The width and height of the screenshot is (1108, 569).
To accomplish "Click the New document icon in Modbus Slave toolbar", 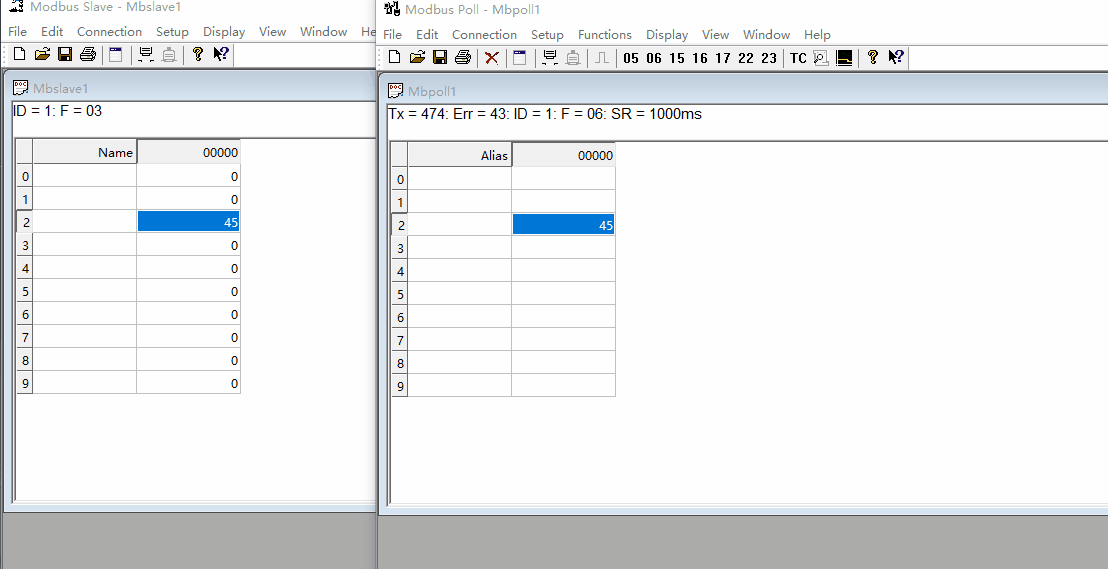I will (x=18, y=54).
